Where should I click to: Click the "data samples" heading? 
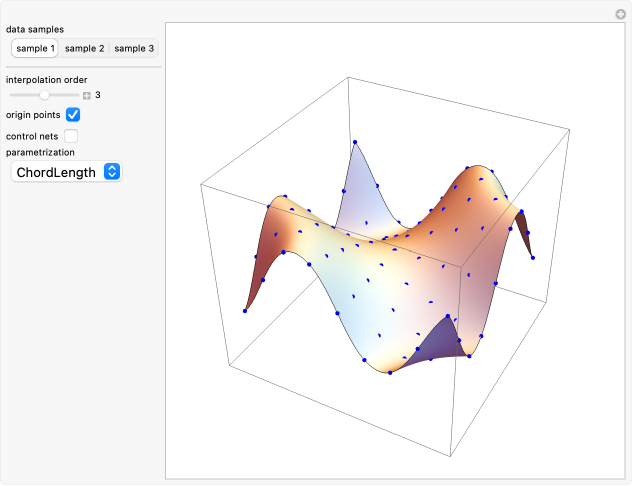click(x=34, y=29)
